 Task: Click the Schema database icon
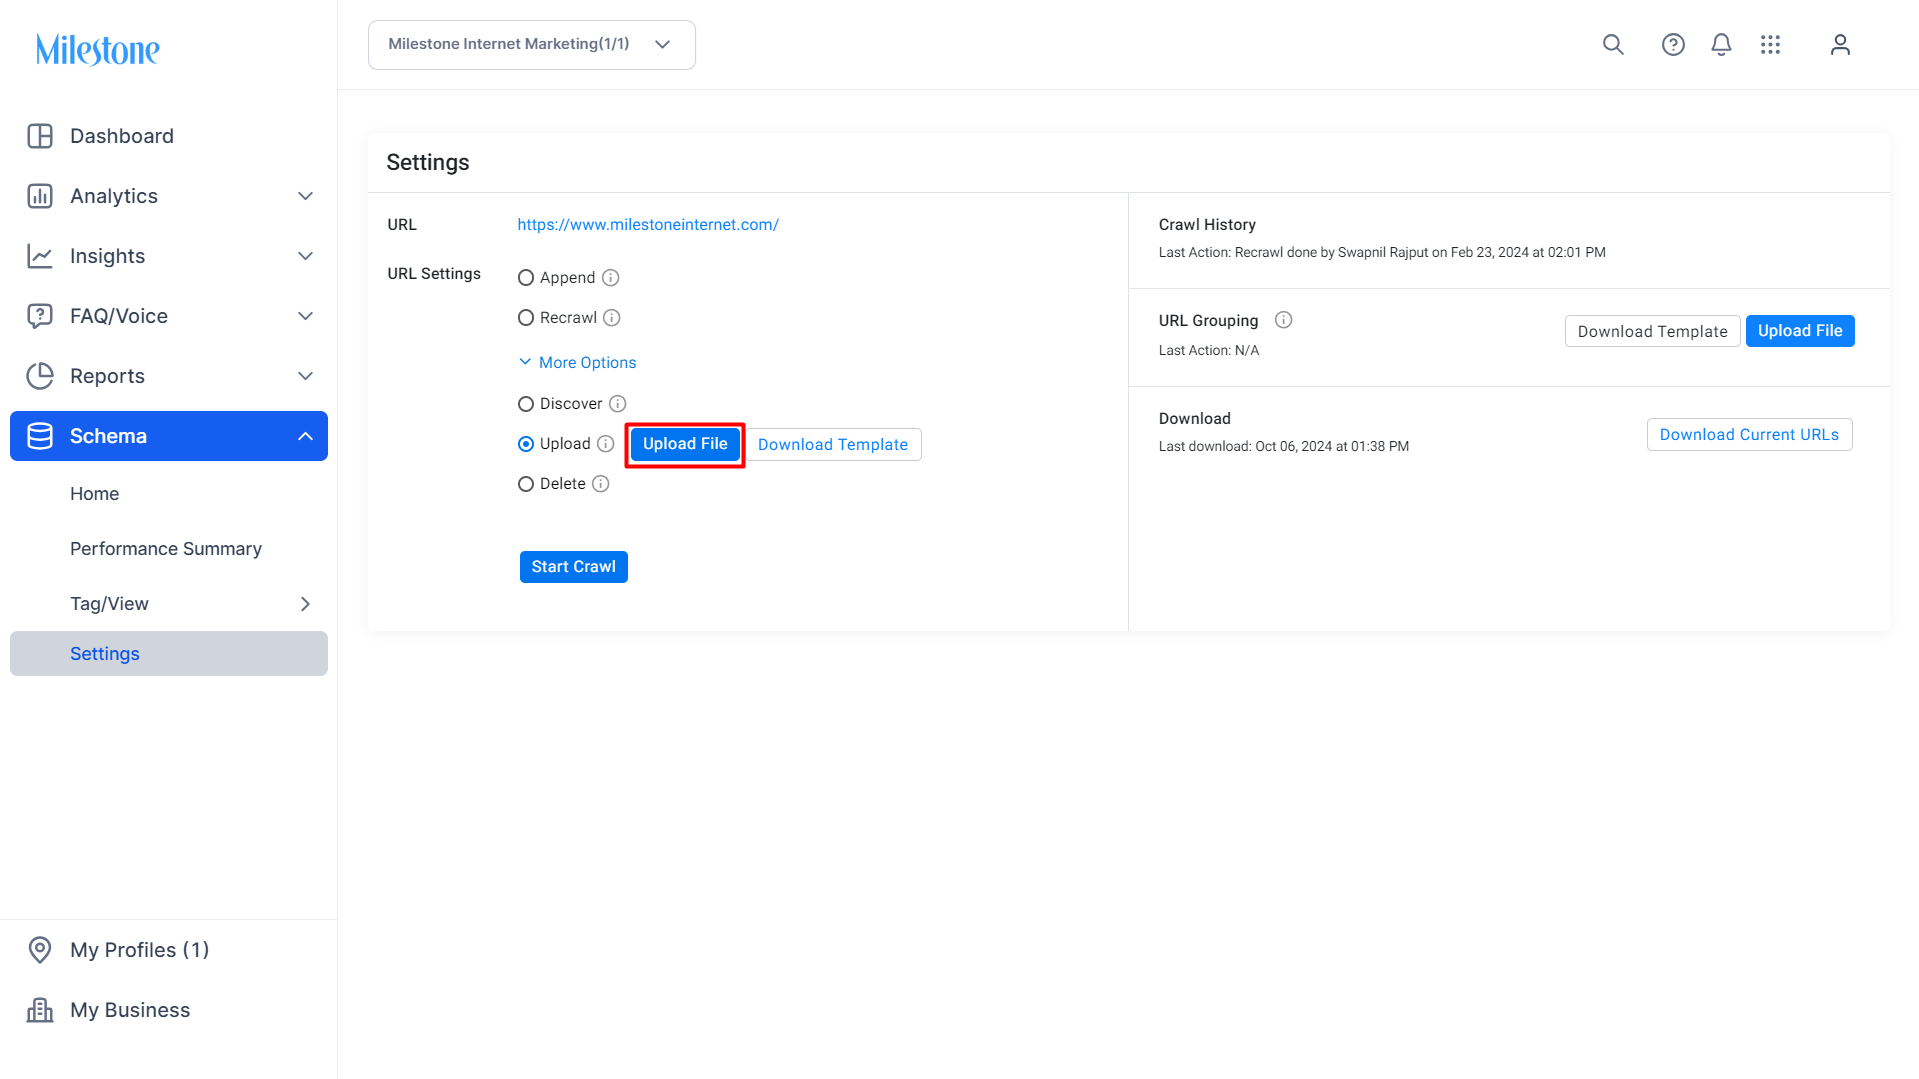(40, 436)
